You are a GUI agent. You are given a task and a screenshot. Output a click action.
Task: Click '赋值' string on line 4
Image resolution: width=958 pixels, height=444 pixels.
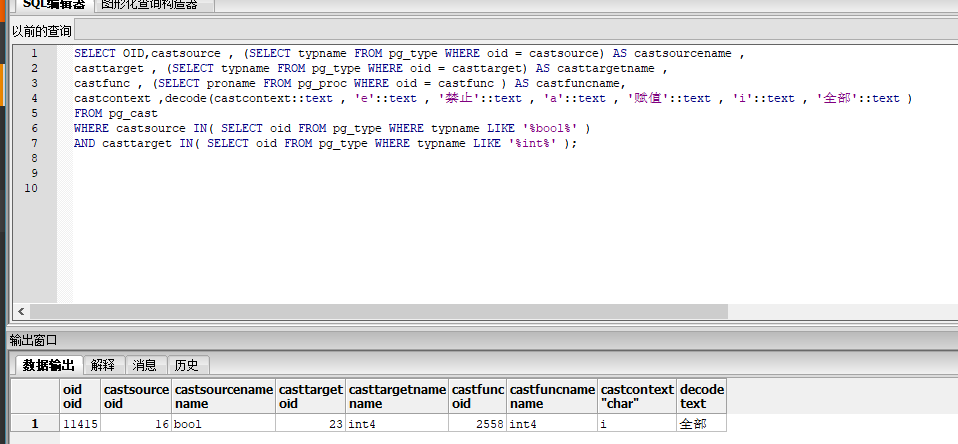point(648,98)
